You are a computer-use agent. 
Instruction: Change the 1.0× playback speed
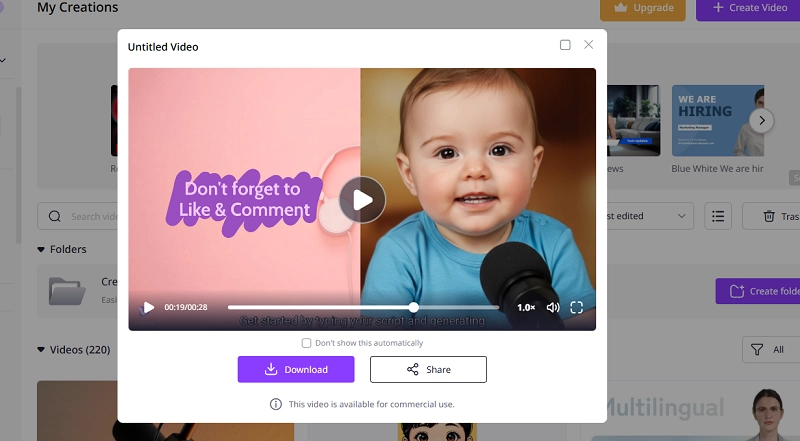(526, 308)
